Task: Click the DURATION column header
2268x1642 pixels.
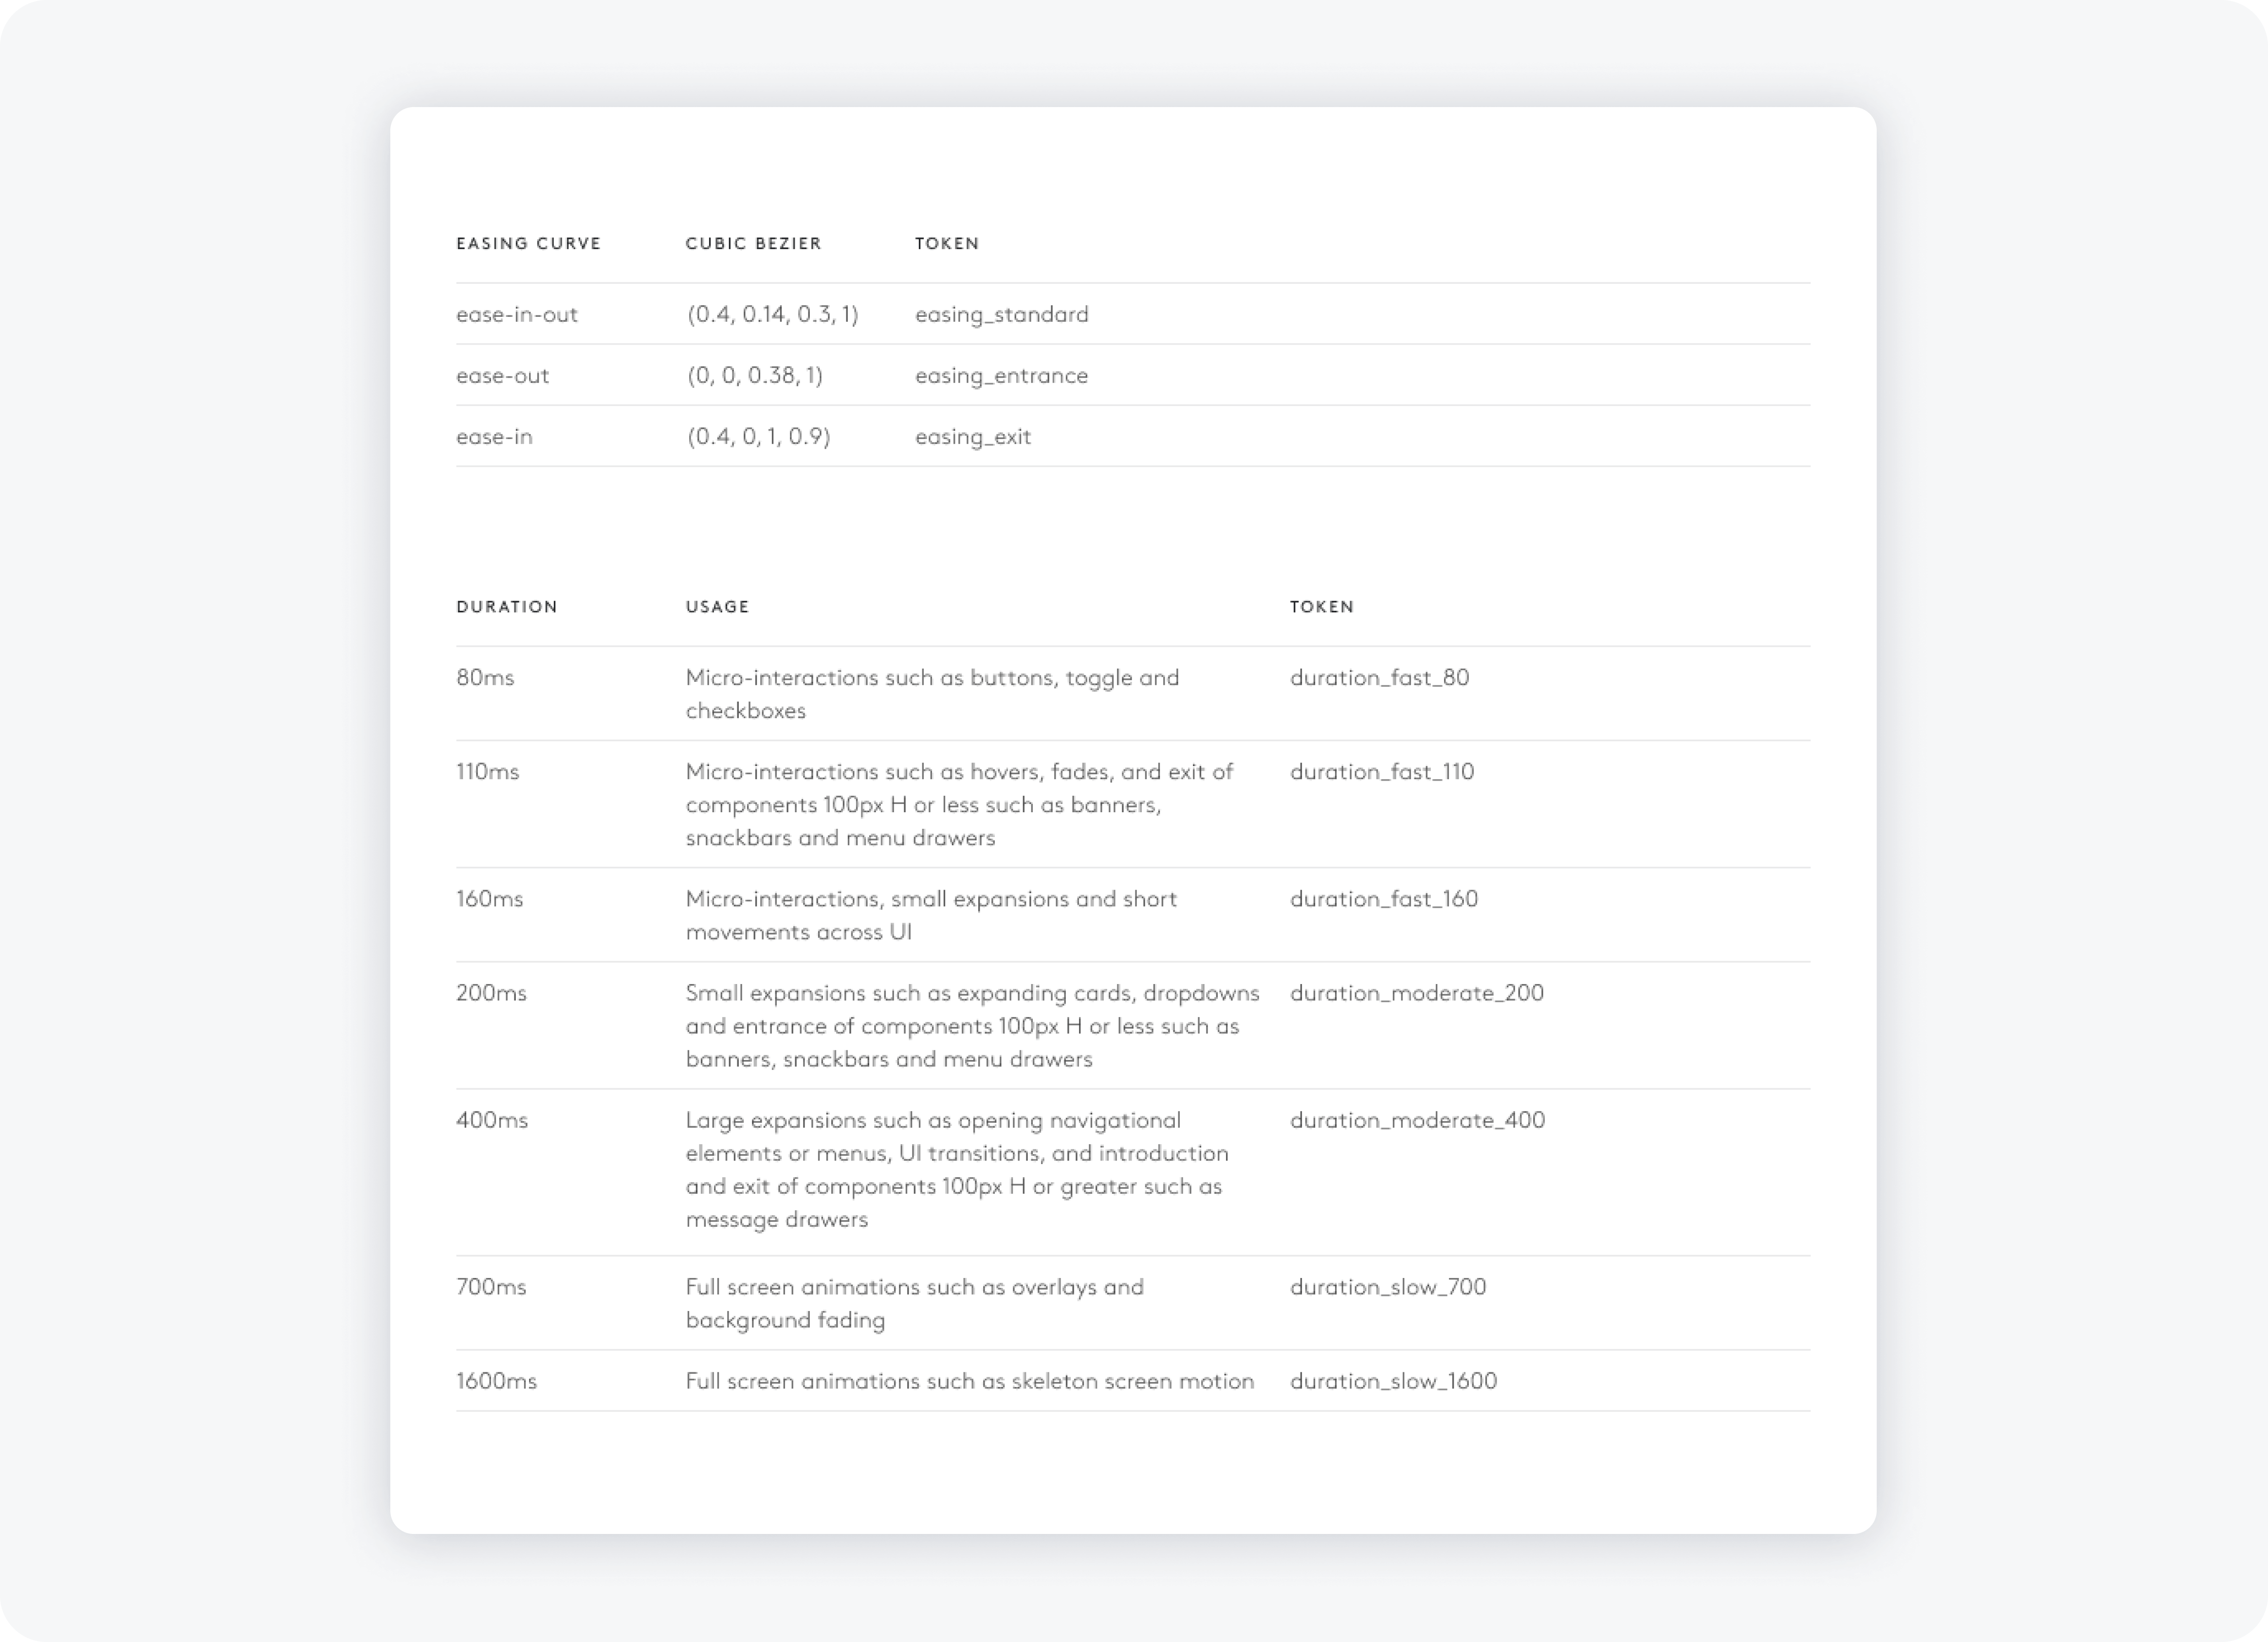Action: [x=507, y=606]
